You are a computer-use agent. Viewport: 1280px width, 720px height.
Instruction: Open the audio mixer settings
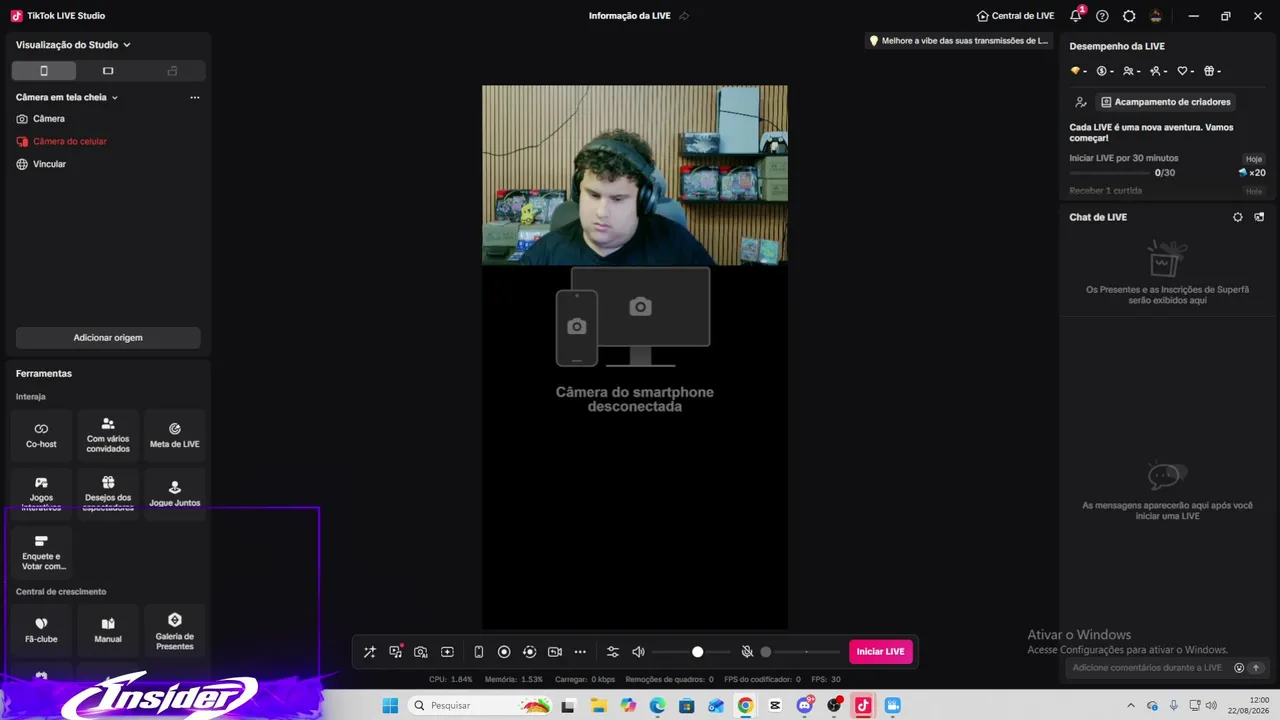pos(613,652)
